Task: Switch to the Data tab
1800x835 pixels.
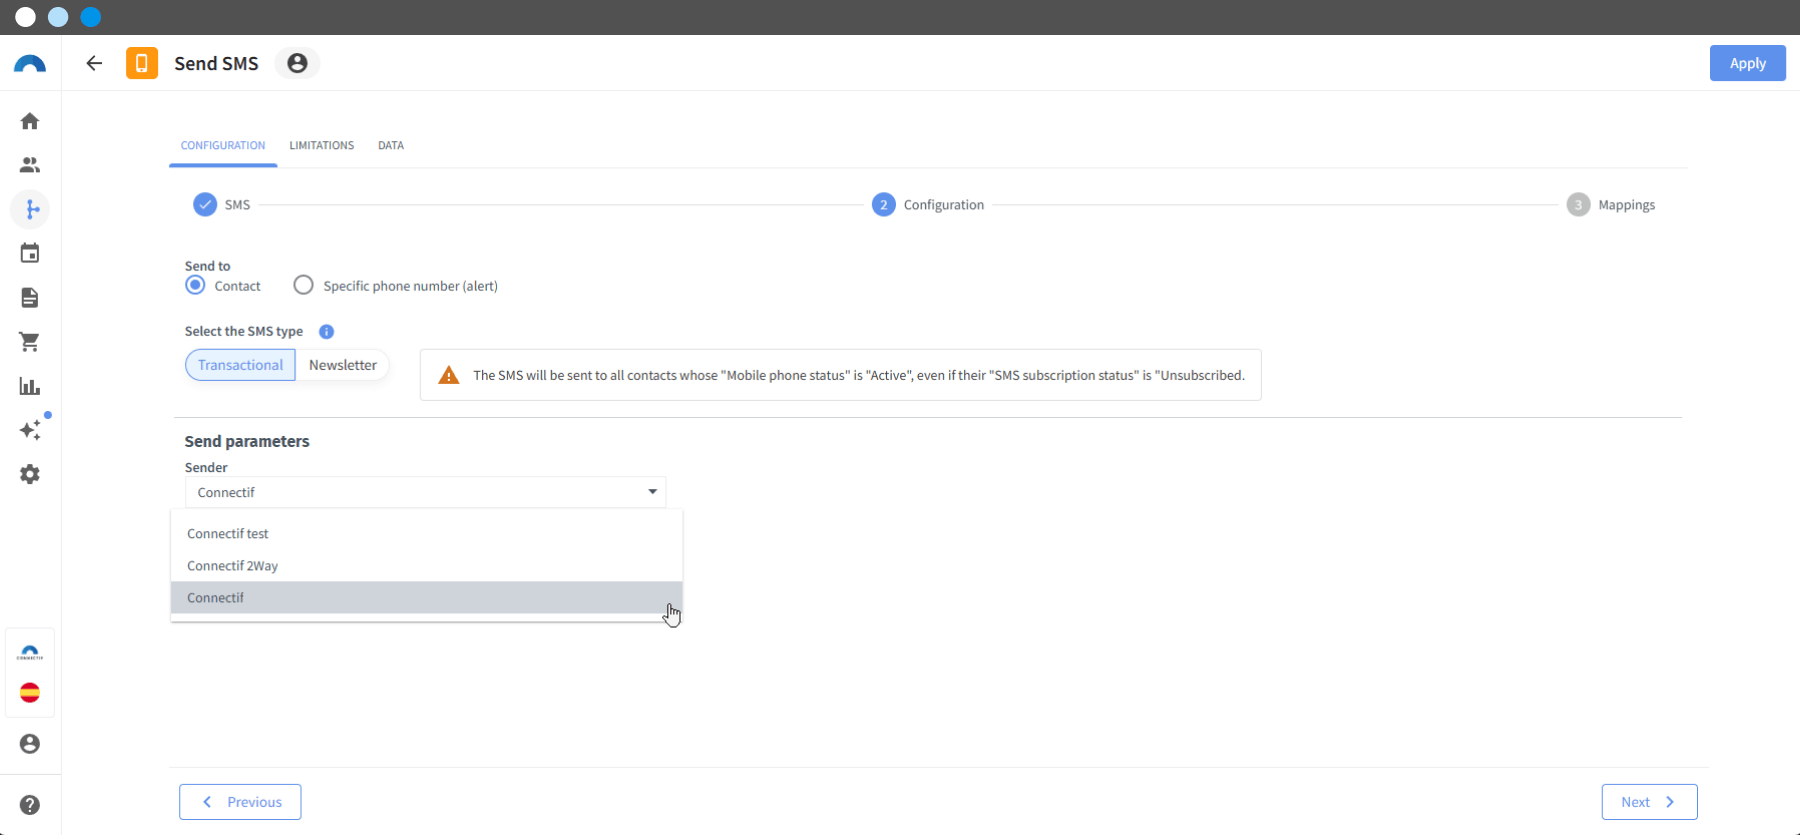Action: 391,146
